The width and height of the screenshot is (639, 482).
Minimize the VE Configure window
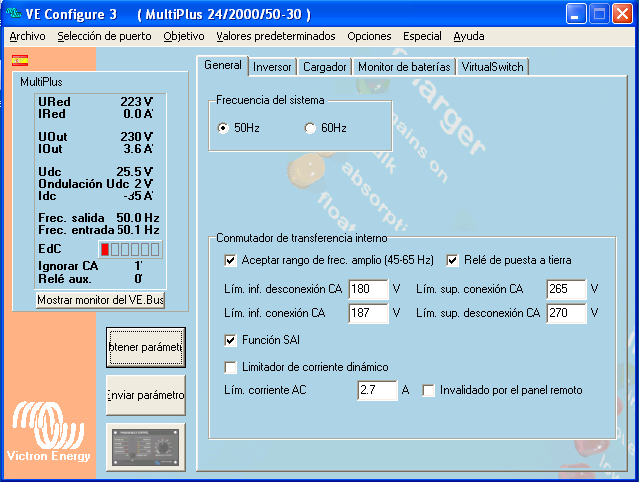576,14
